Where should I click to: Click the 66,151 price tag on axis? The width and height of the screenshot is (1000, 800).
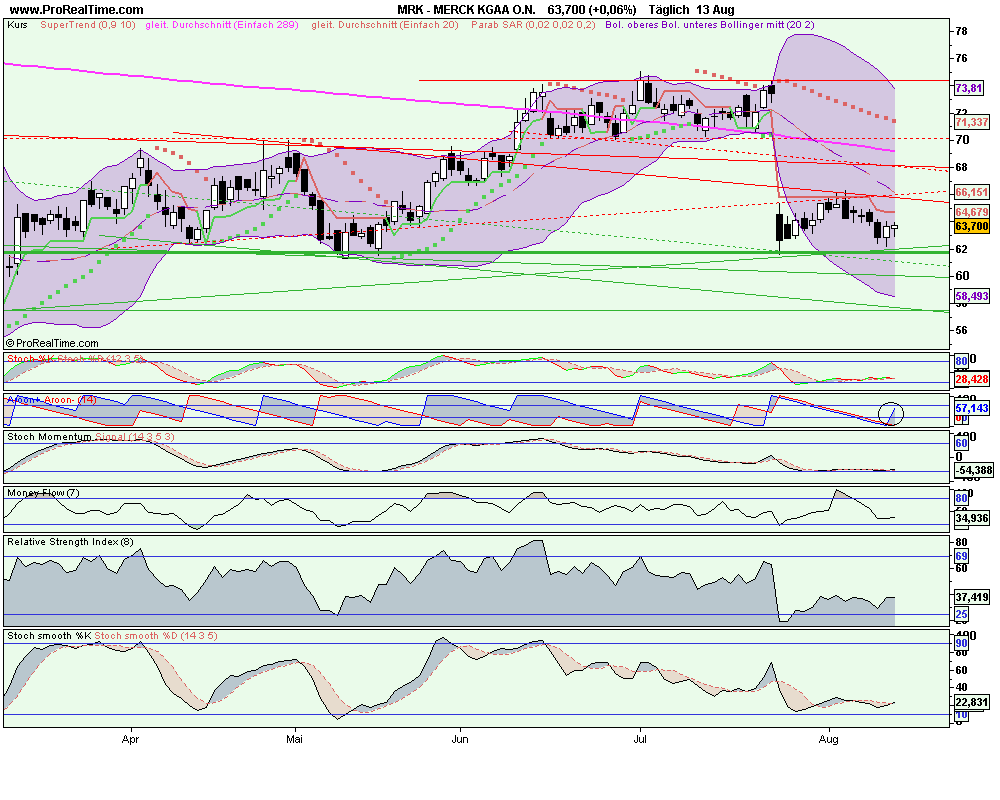pos(972,192)
